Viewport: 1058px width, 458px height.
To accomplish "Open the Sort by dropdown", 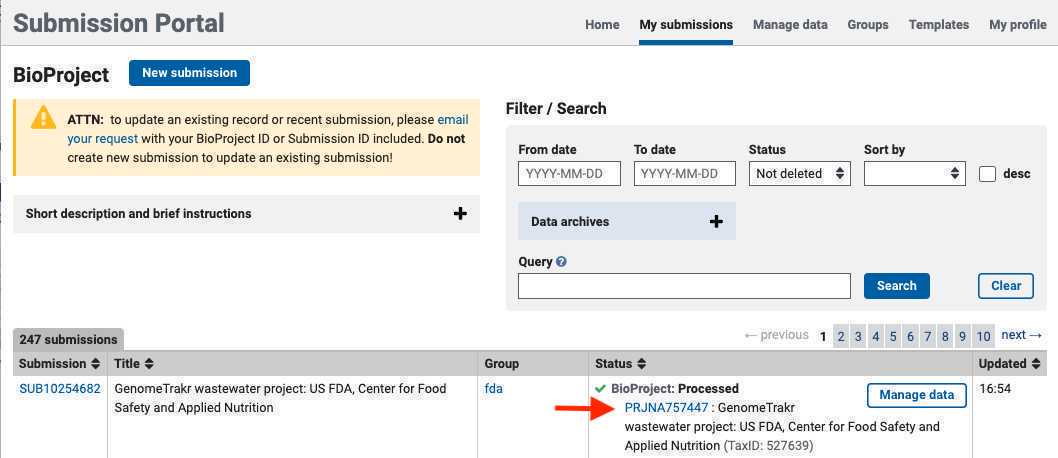I will click(x=914, y=173).
